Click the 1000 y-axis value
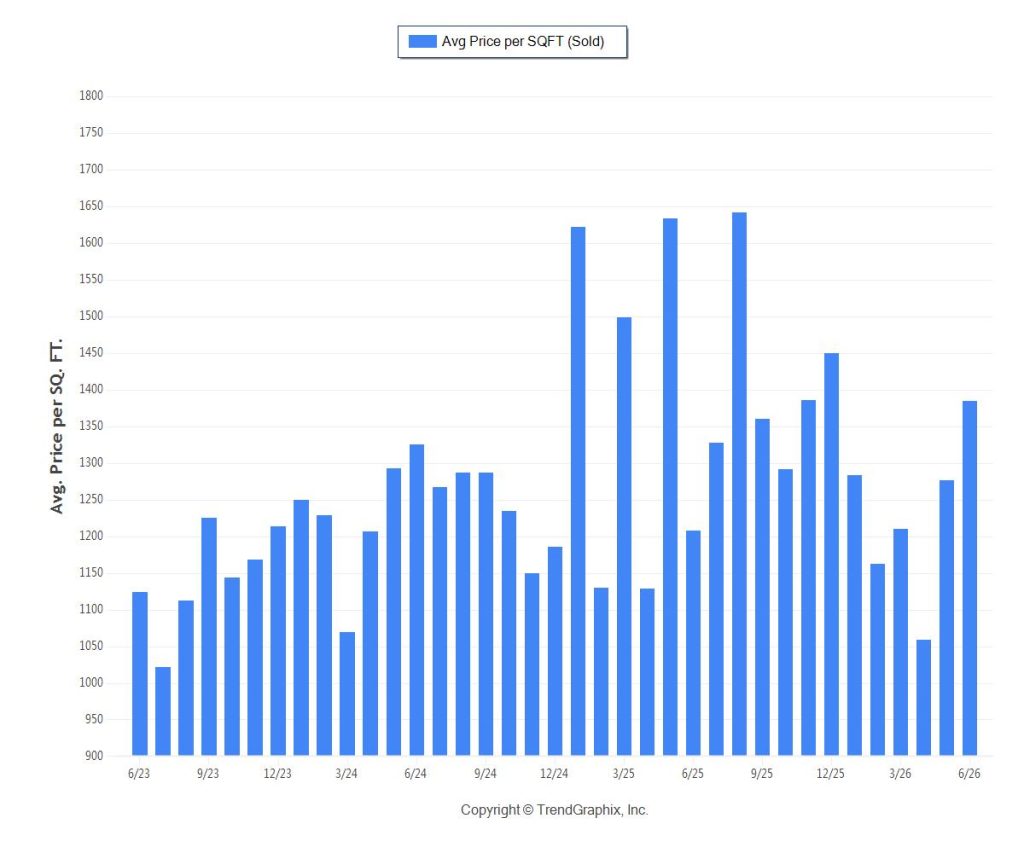The width and height of the screenshot is (1024, 853). pyautogui.click(x=91, y=683)
